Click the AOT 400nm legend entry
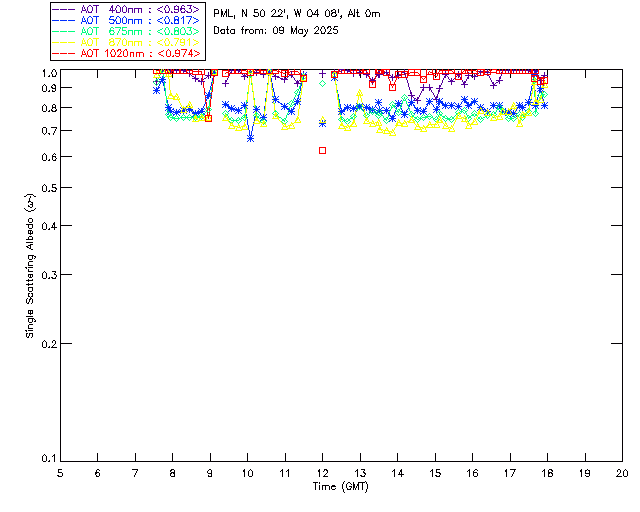Screen dimensions: 640x512 click(126, 9)
